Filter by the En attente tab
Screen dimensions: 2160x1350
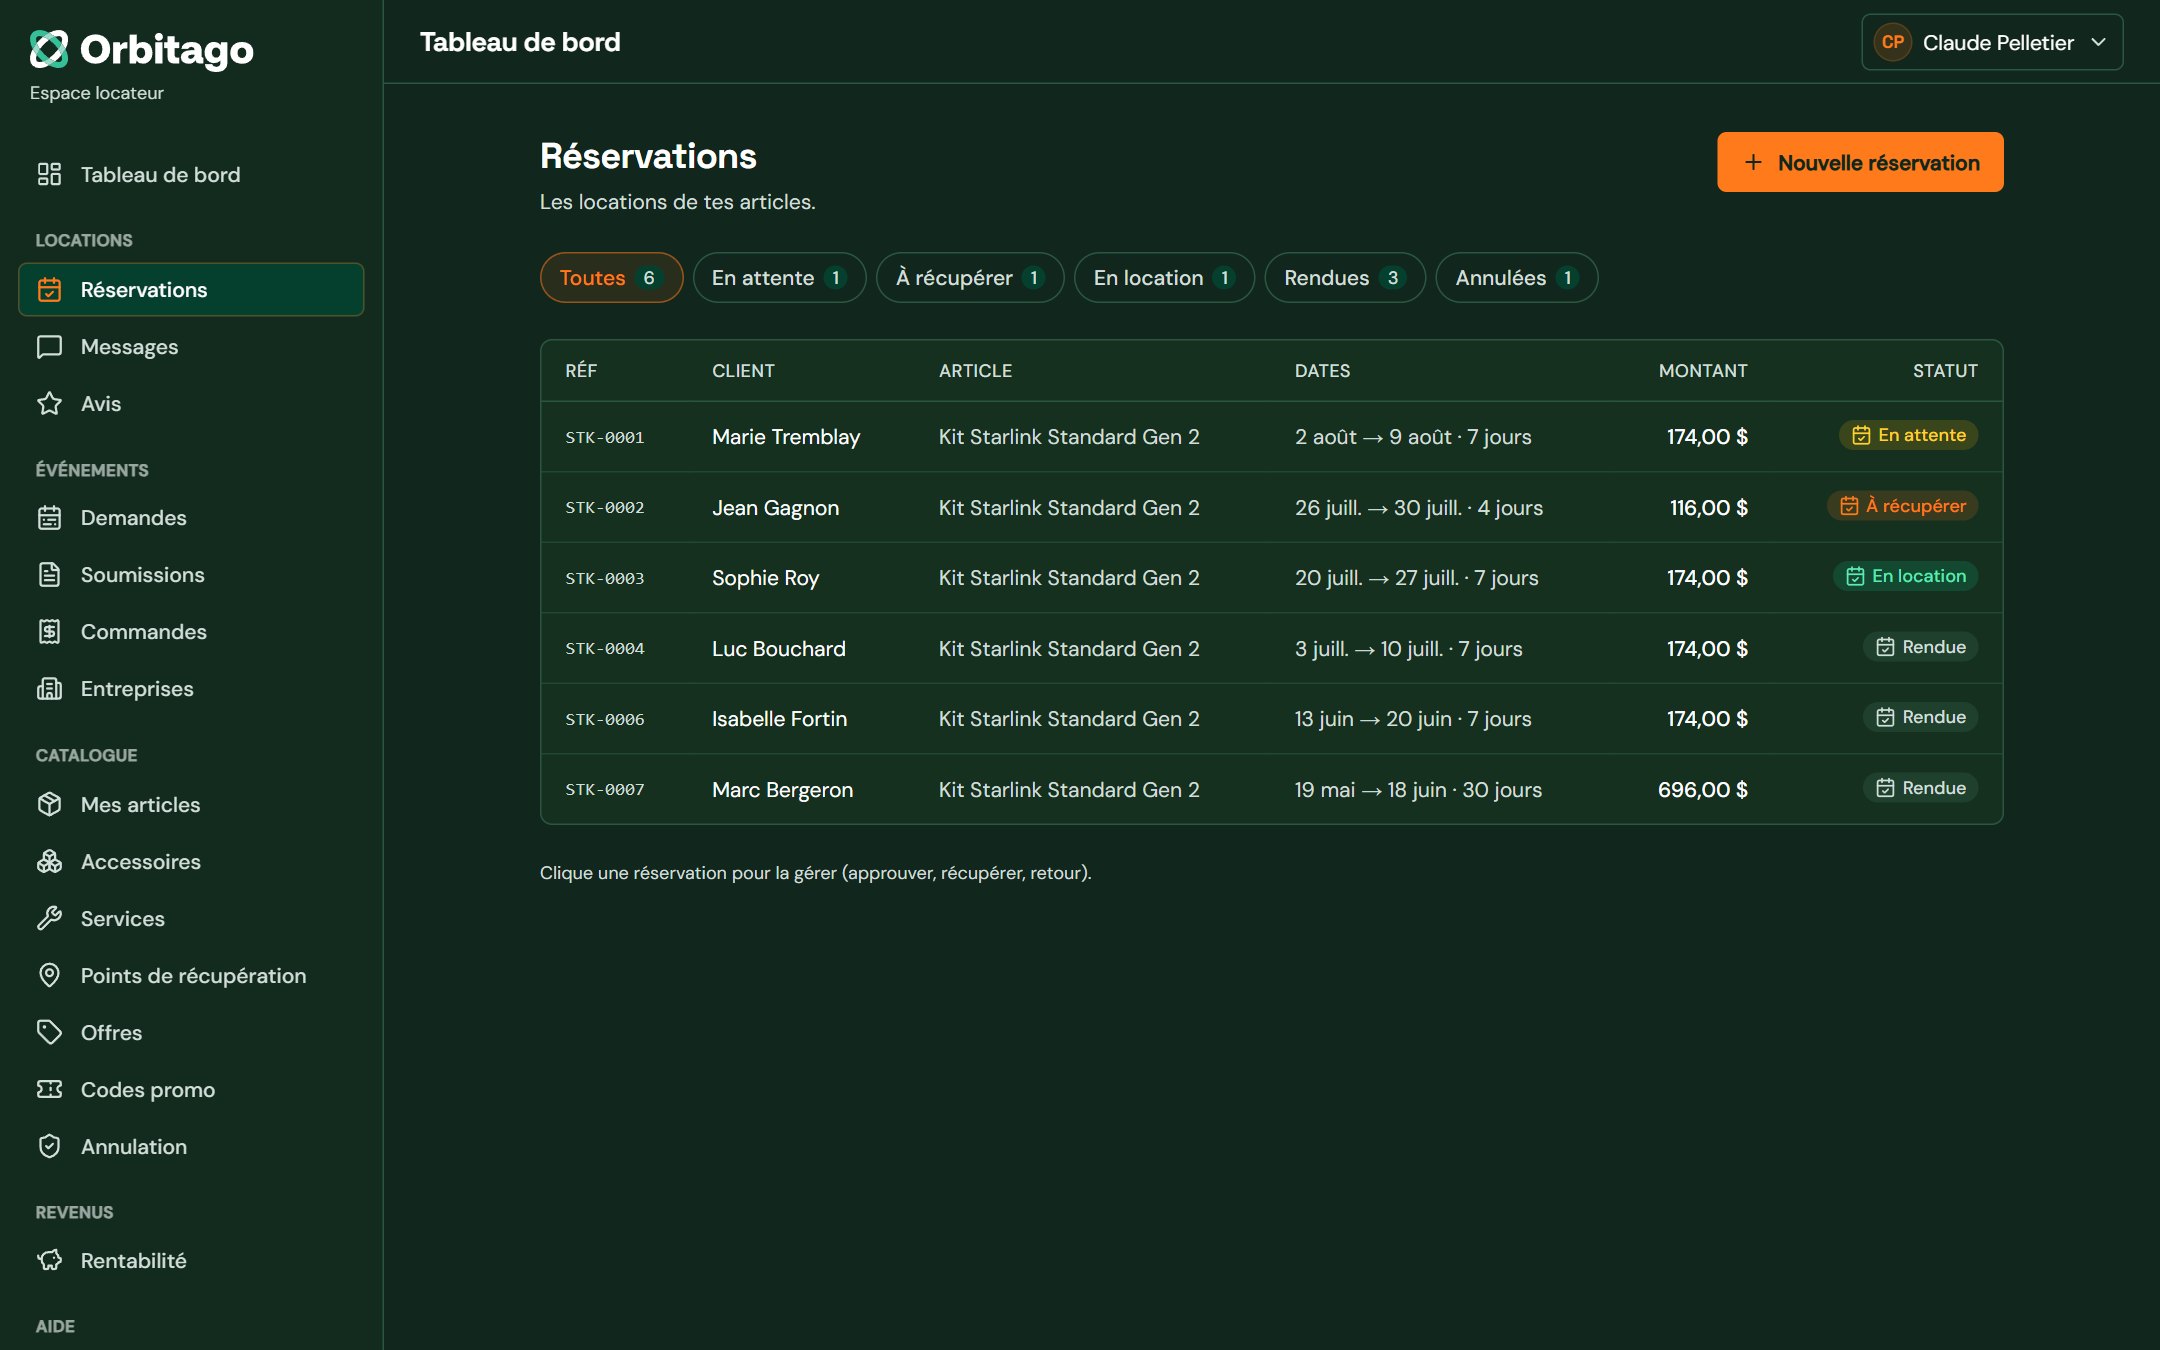point(779,278)
